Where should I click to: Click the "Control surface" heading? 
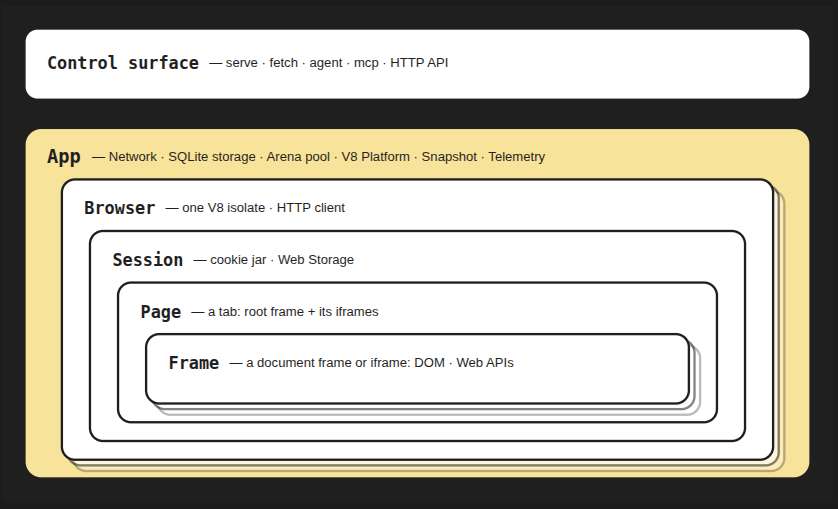pos(123,63)
